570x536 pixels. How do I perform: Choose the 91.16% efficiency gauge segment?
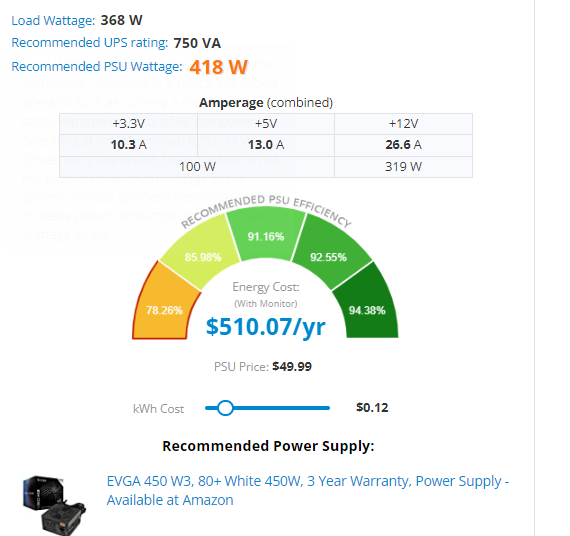click(x=266, y=233)
